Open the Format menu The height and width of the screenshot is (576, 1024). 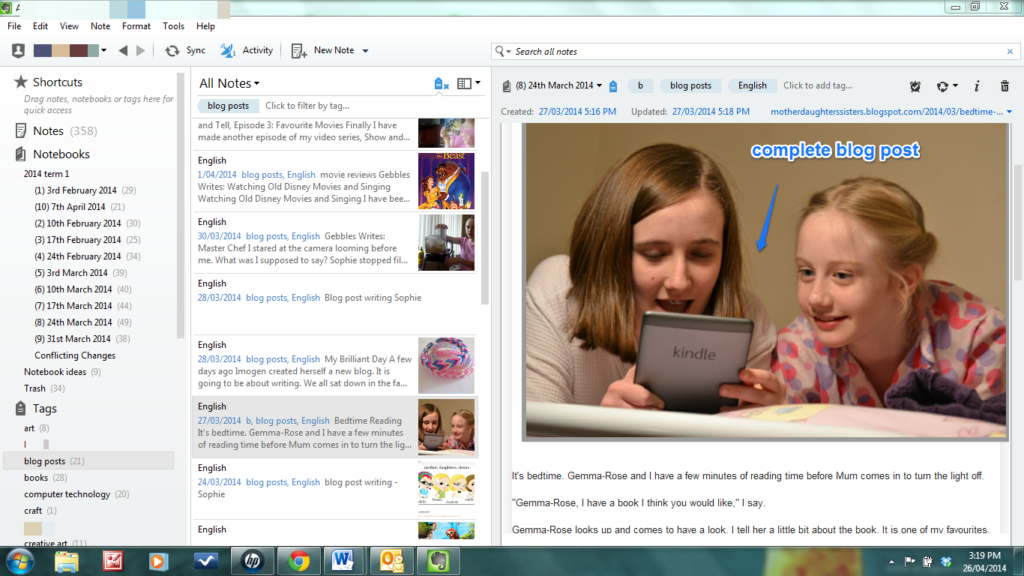pyautogui.click(x=136, y=26)
